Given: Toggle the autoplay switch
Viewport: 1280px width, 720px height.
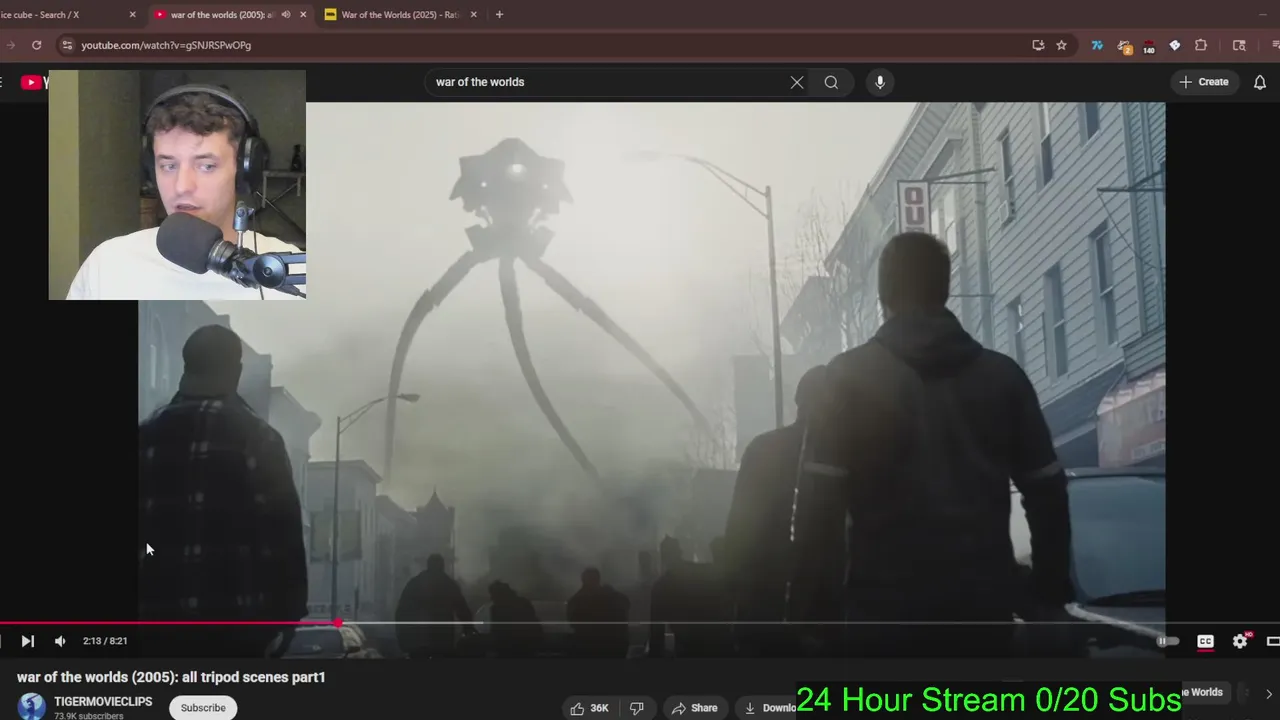Looking at the screenshot, I should pos(1168,641).
